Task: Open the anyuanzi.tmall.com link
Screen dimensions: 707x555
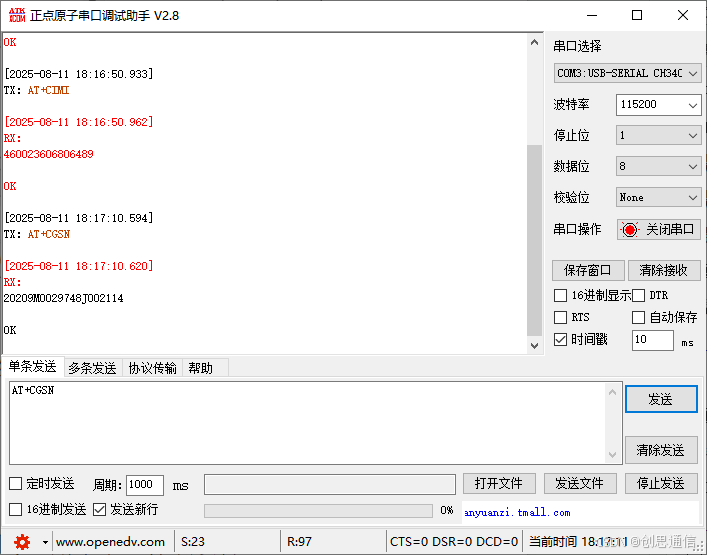Action: [517, 513]
